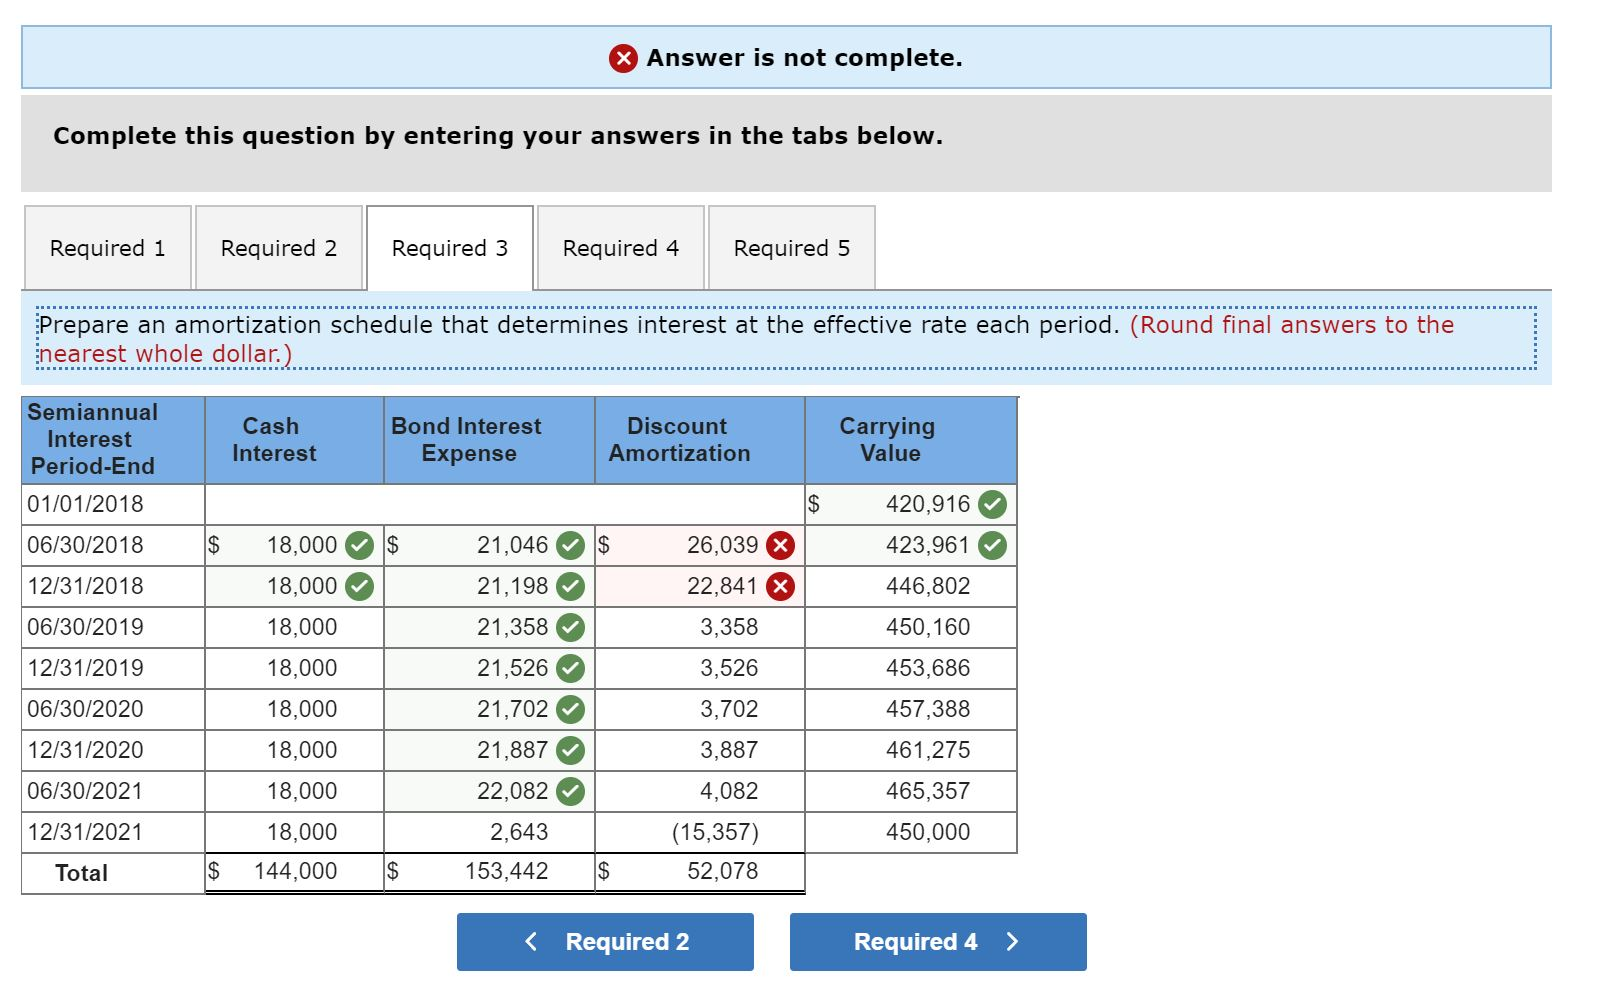
Task: Click green check beside 06/30/2018 cash interest 18,000
Action: [x=359, y=545]
